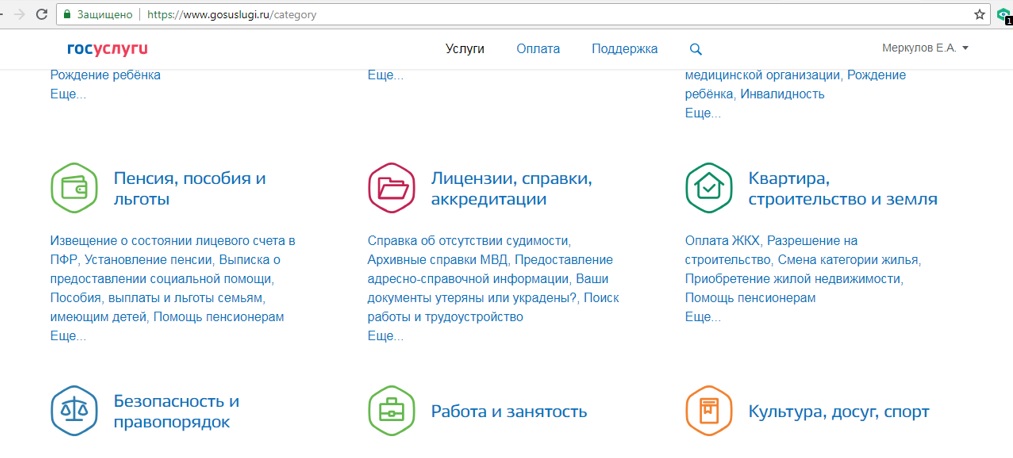Click the briefcase icon for Работа и занятость
Image resolution: width=1013 pixels, height=458 pixels.
[391, 411]
